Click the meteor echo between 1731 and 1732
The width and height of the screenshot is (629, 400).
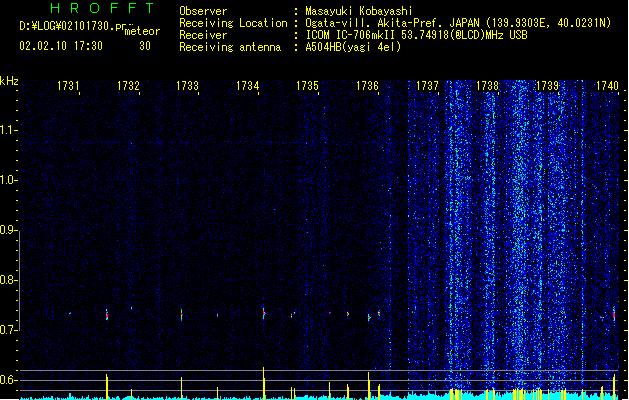click(x=107, y=314)
